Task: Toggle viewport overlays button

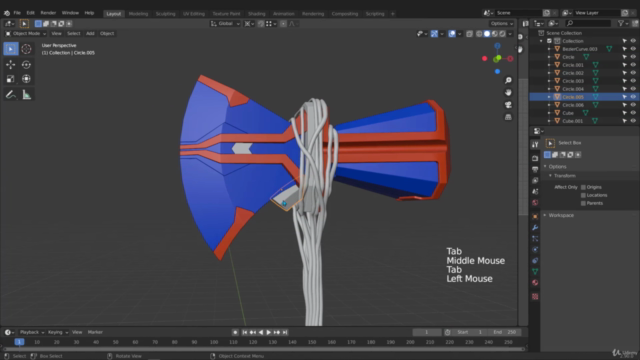Action: pos(452,34)
